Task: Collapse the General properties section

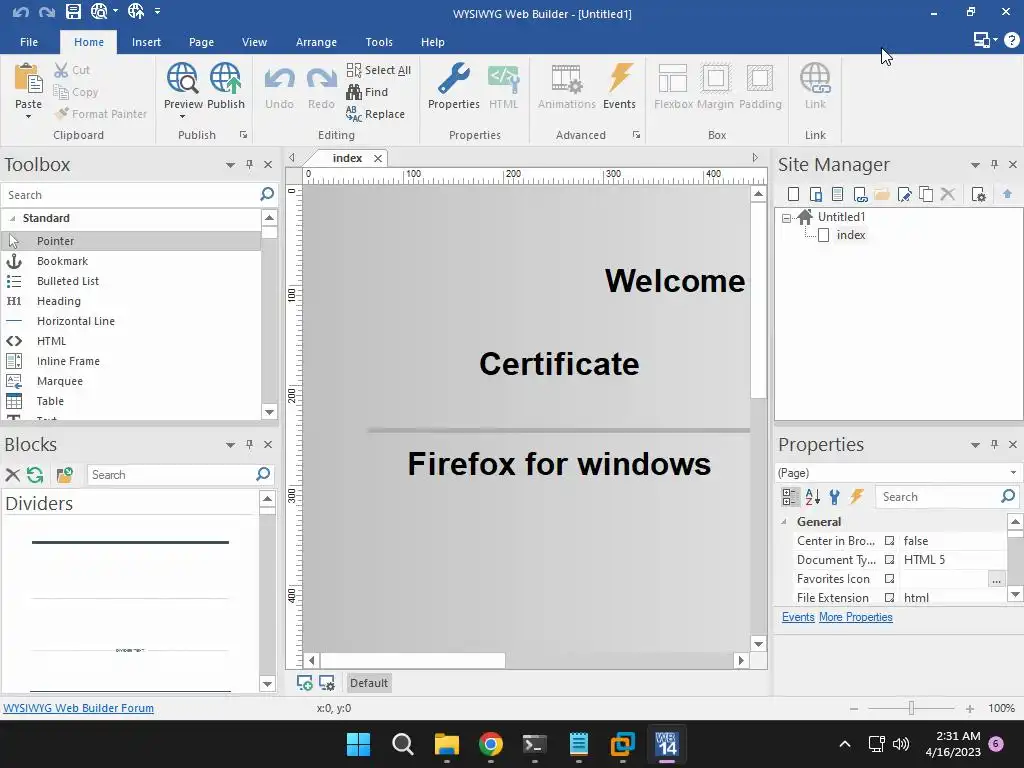Action: 784,522
